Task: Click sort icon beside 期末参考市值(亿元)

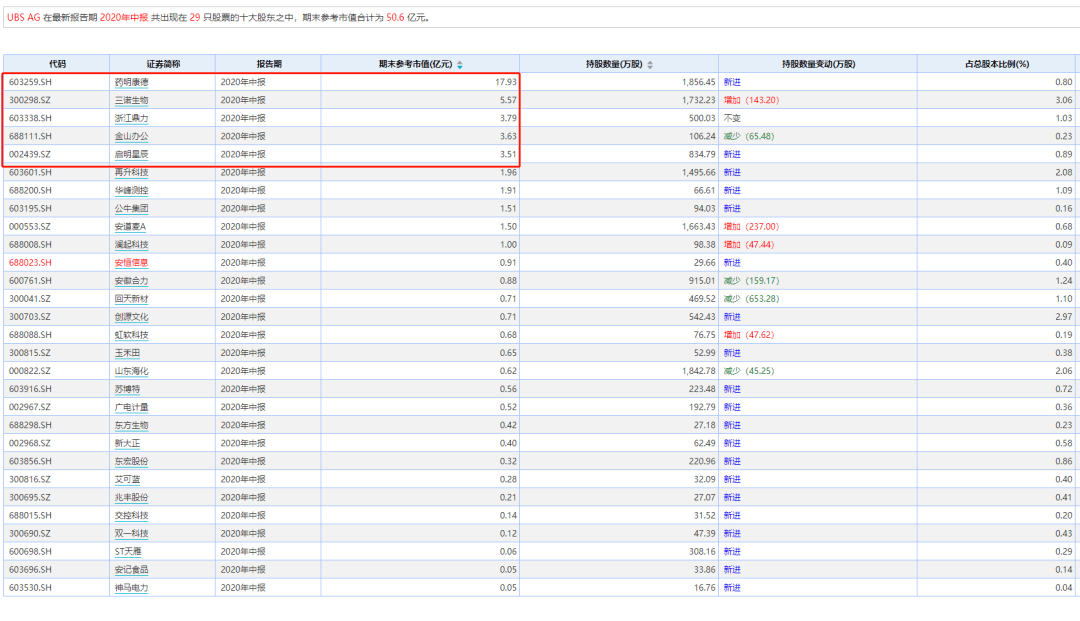Action: point(460,65)
